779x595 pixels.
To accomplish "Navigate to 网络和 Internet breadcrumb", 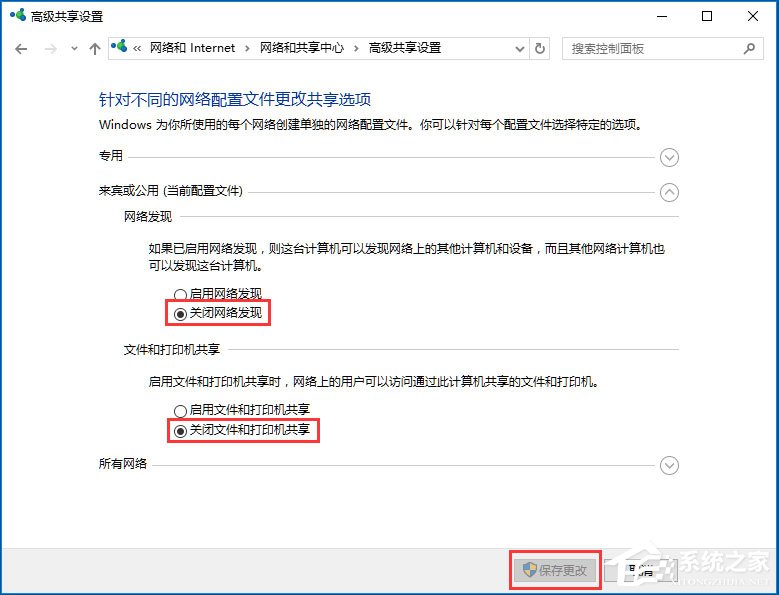I will pyautogui.click(x=192, y=48).
